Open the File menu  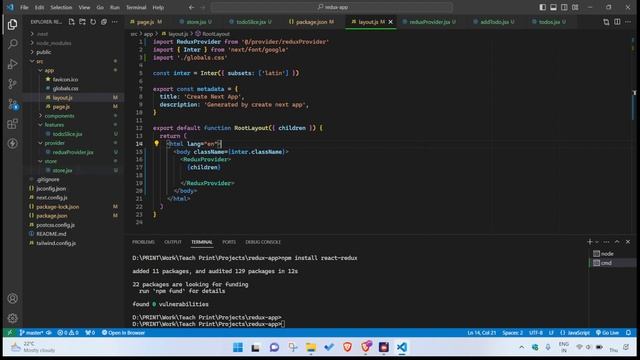coord(24,7)
